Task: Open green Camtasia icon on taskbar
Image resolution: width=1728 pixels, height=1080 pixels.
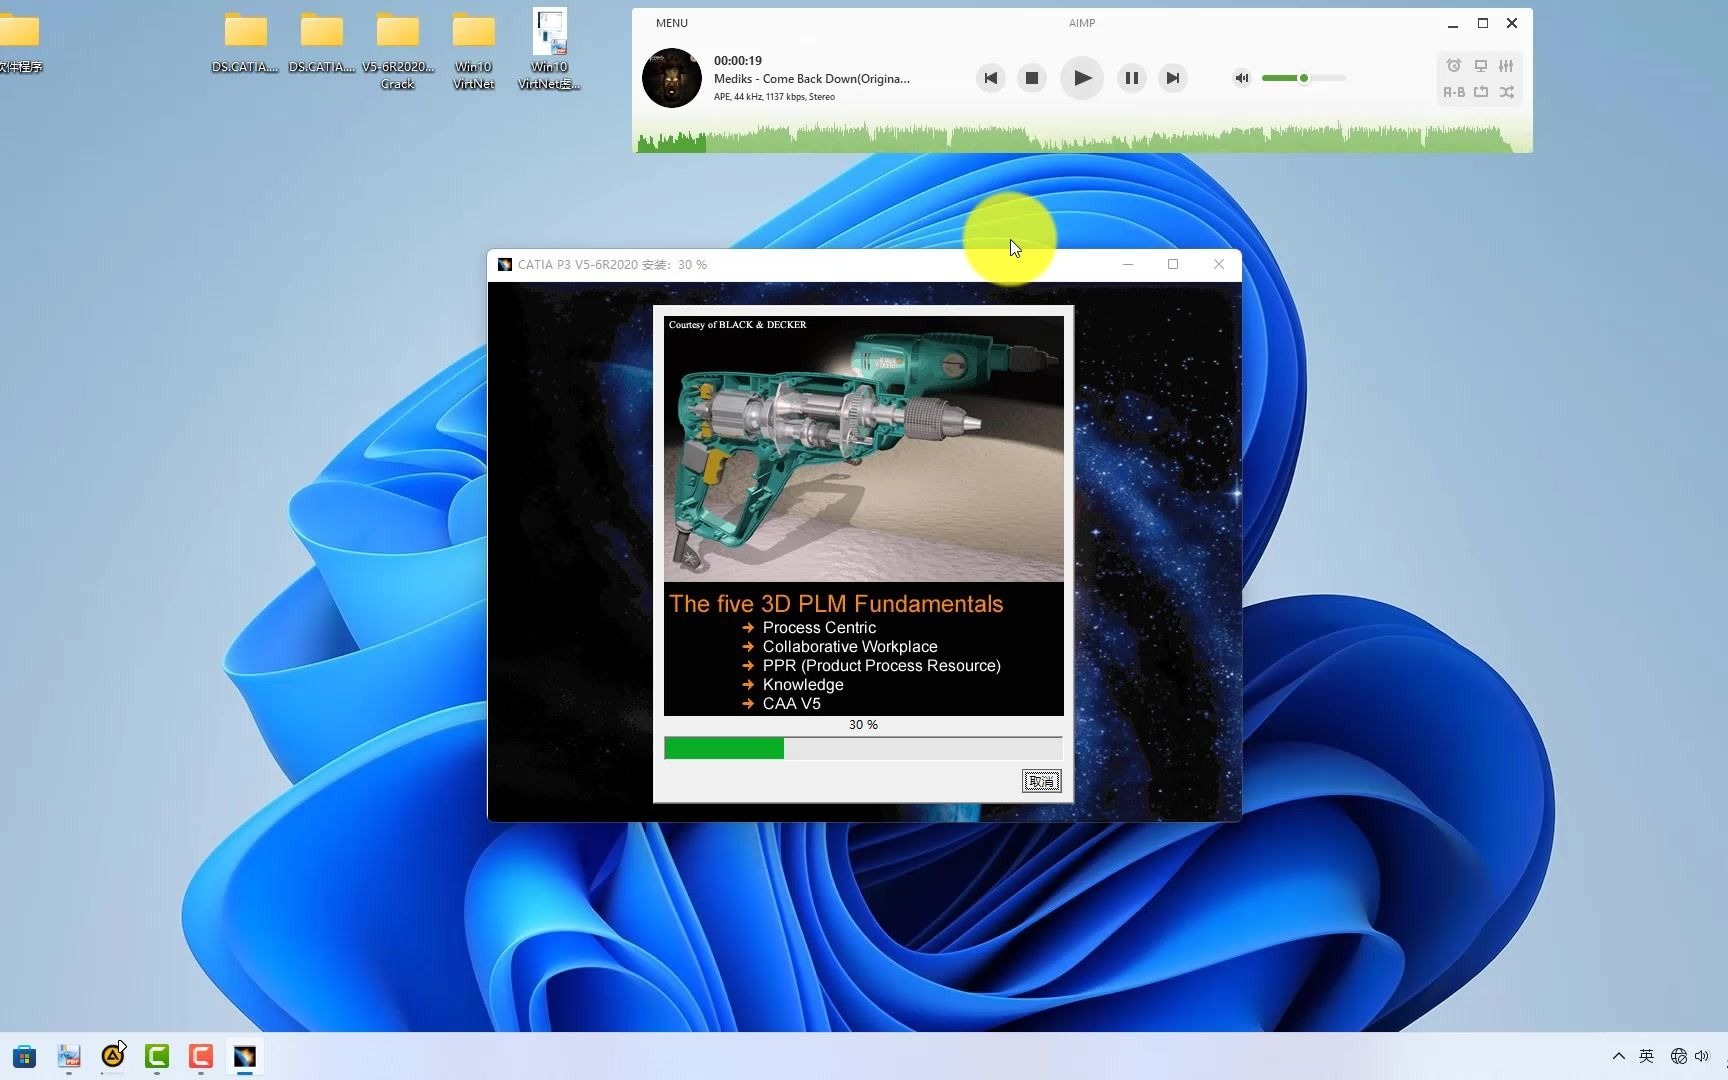Action: tap(157, 1056)
